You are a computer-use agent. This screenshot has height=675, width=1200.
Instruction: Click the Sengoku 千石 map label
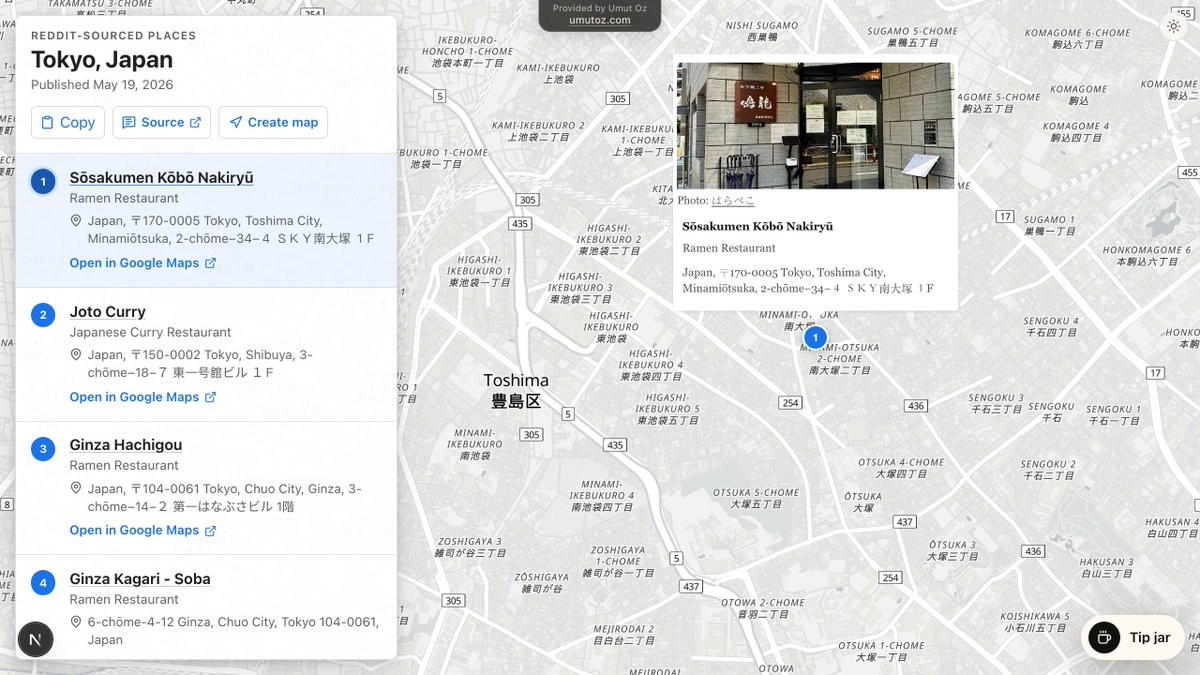point(1051,411)
